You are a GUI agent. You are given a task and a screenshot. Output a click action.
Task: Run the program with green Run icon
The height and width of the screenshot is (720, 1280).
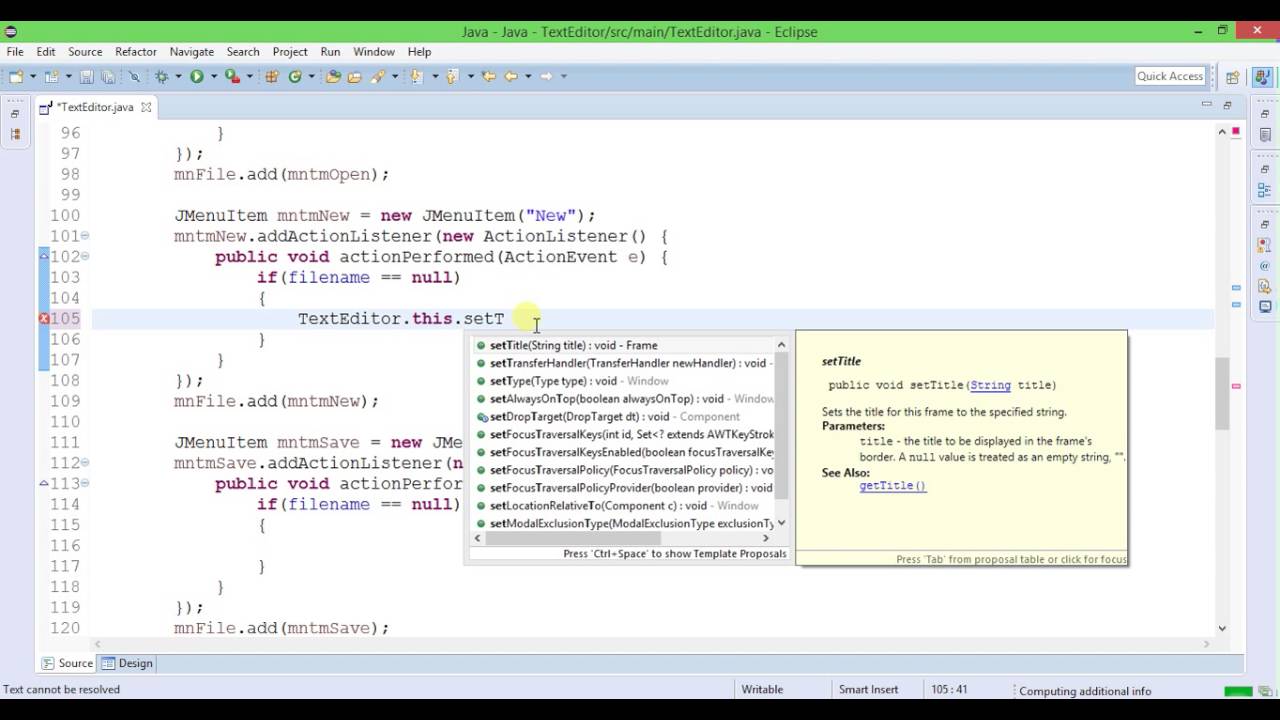(x=197, y=76)
